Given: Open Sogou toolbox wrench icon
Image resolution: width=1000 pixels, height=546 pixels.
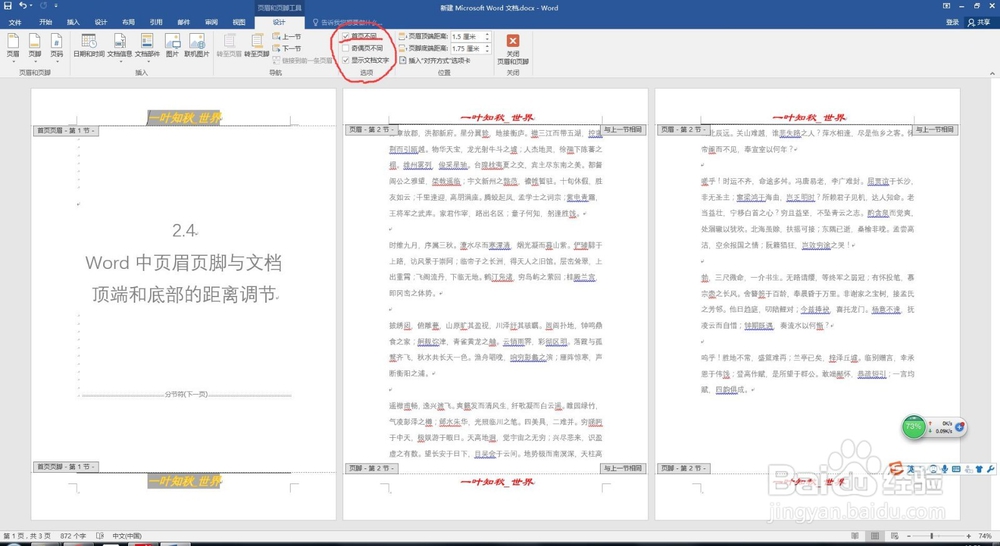Looking at the screenshot, I should [990, 469].
